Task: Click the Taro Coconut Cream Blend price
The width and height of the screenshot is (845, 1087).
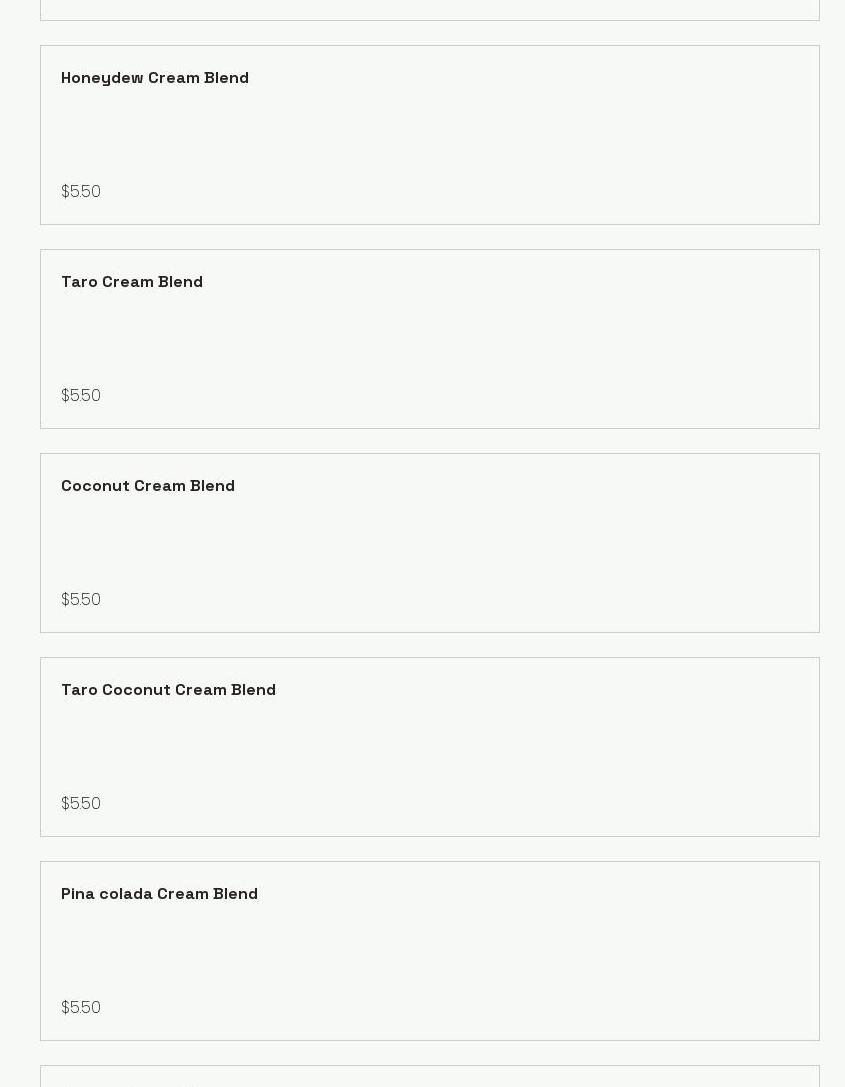Action: (81, 804)
